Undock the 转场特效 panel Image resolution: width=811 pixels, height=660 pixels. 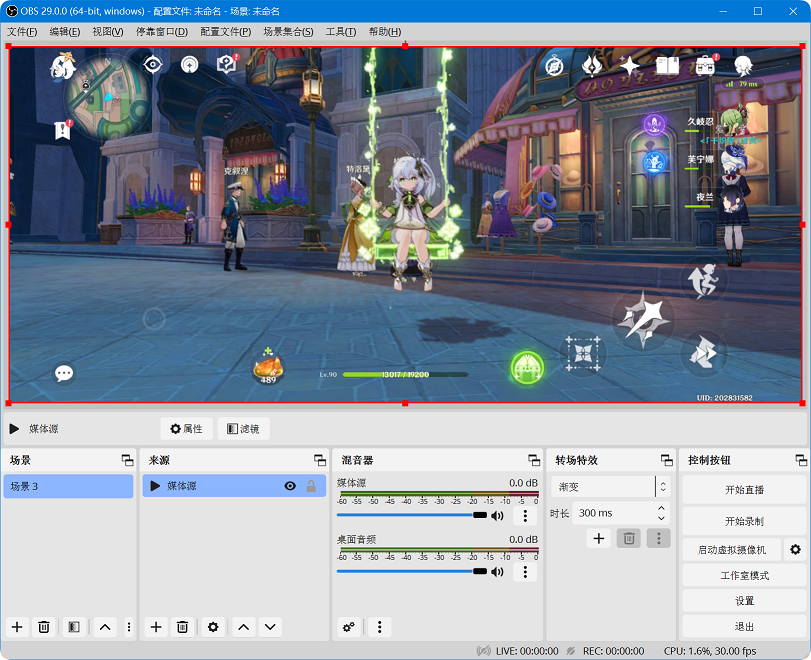coord(667,460)
